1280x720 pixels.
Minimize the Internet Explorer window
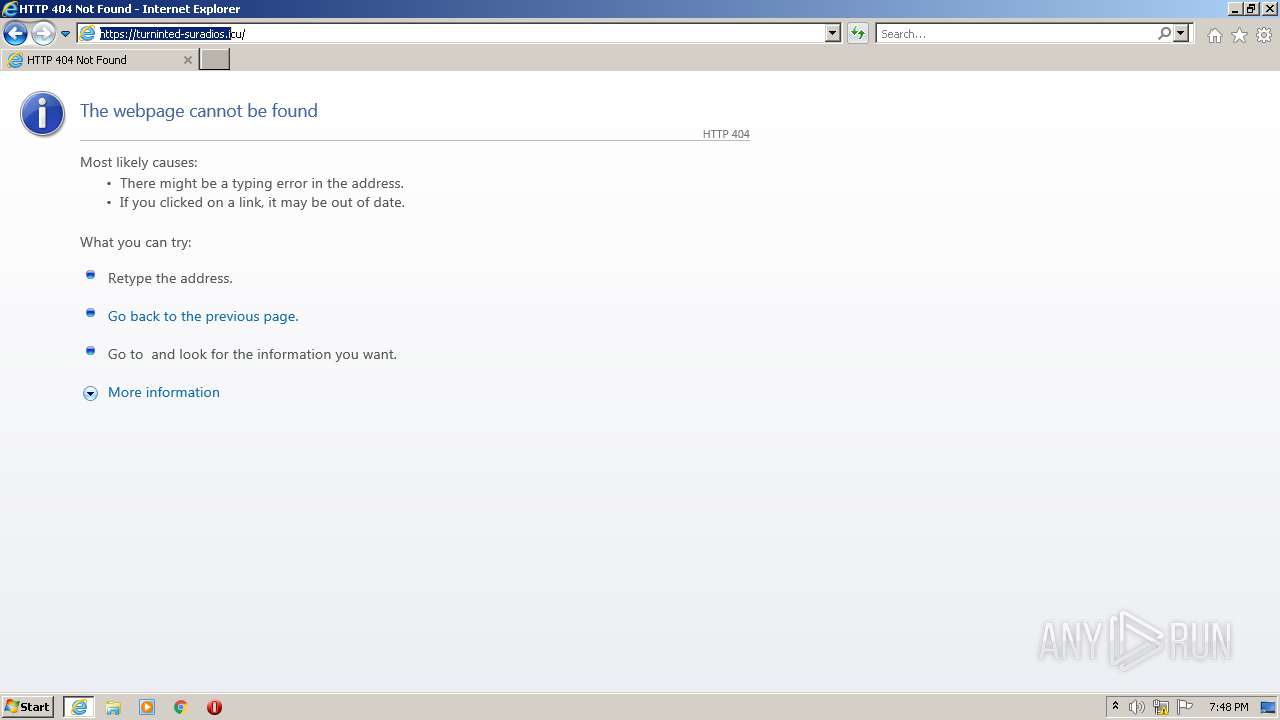1234,9
